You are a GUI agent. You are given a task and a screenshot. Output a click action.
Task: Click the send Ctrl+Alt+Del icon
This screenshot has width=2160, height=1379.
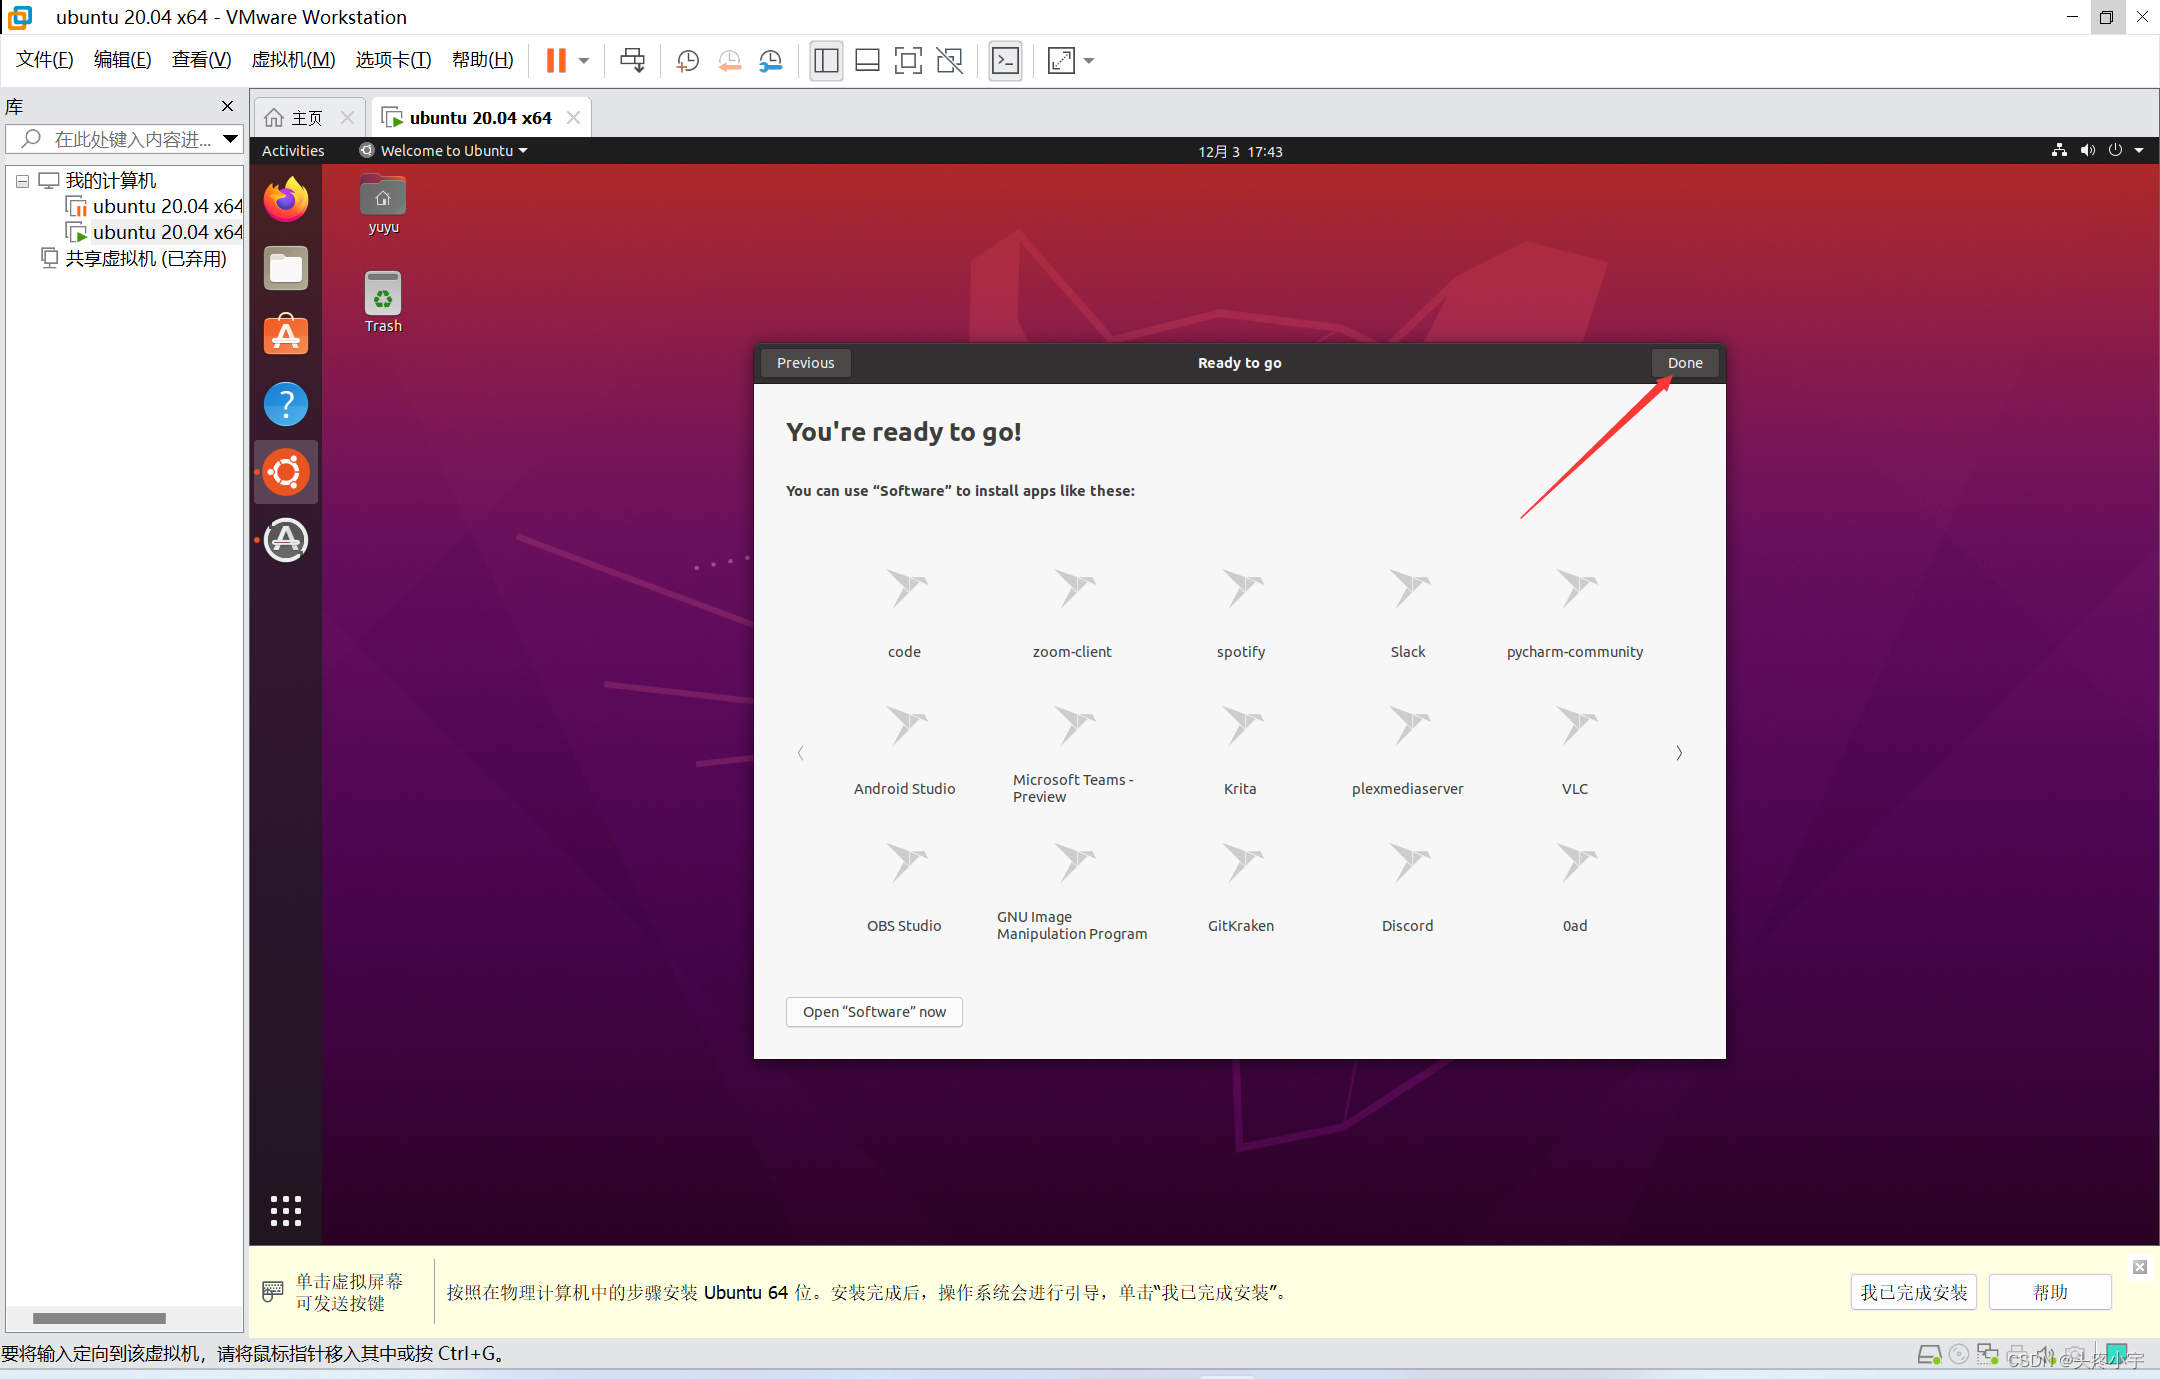pos(632,61)
